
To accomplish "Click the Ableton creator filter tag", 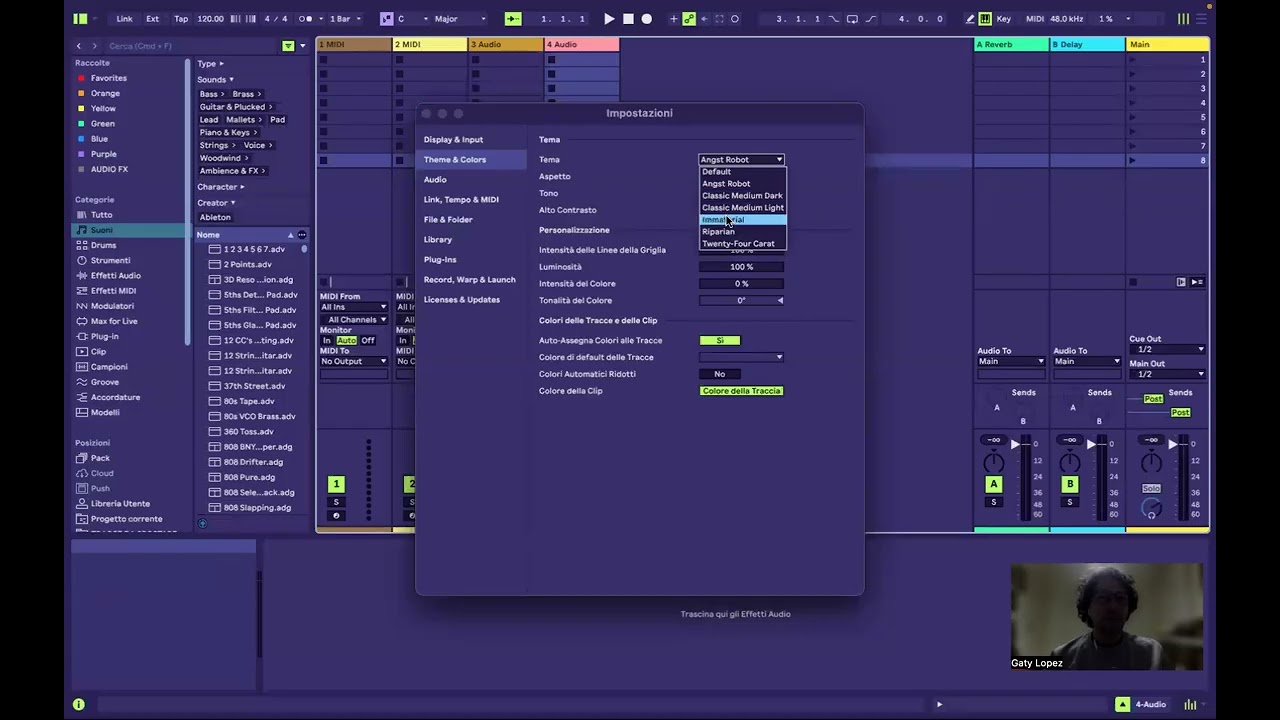I will pos(215,217).
